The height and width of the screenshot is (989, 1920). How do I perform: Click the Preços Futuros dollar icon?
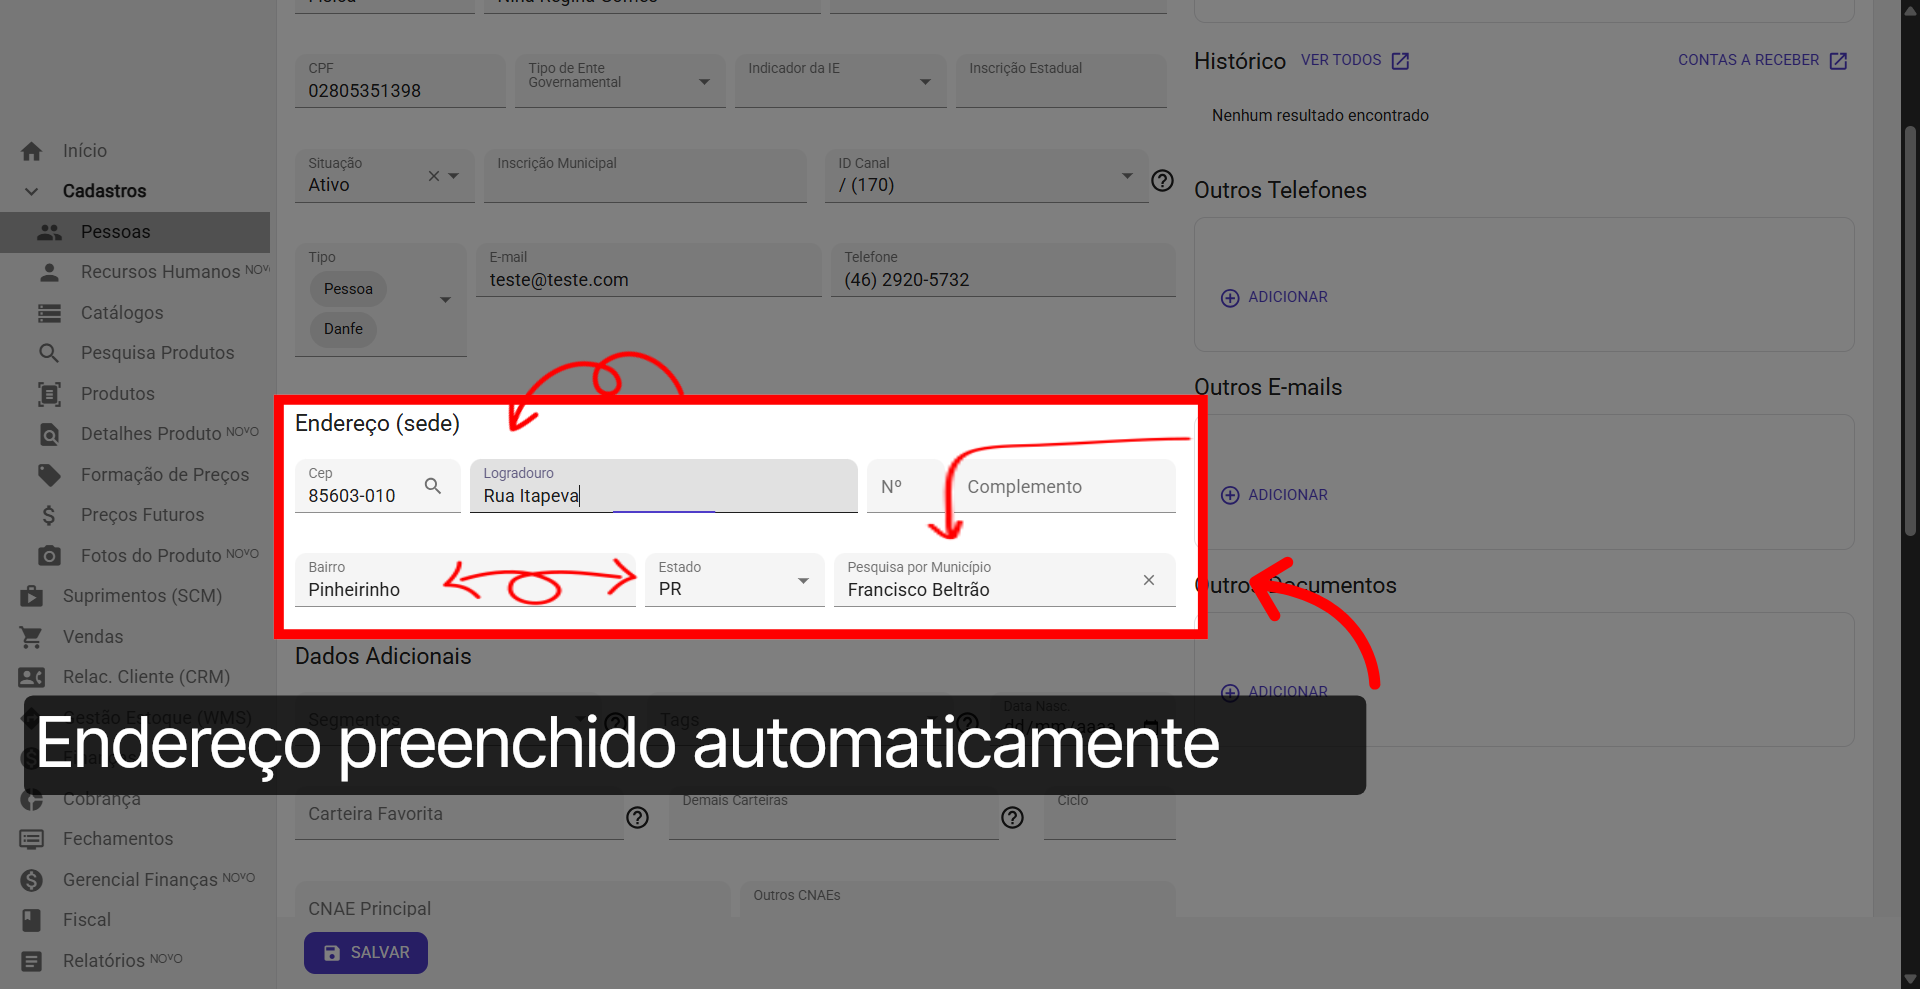coord(48,515)
